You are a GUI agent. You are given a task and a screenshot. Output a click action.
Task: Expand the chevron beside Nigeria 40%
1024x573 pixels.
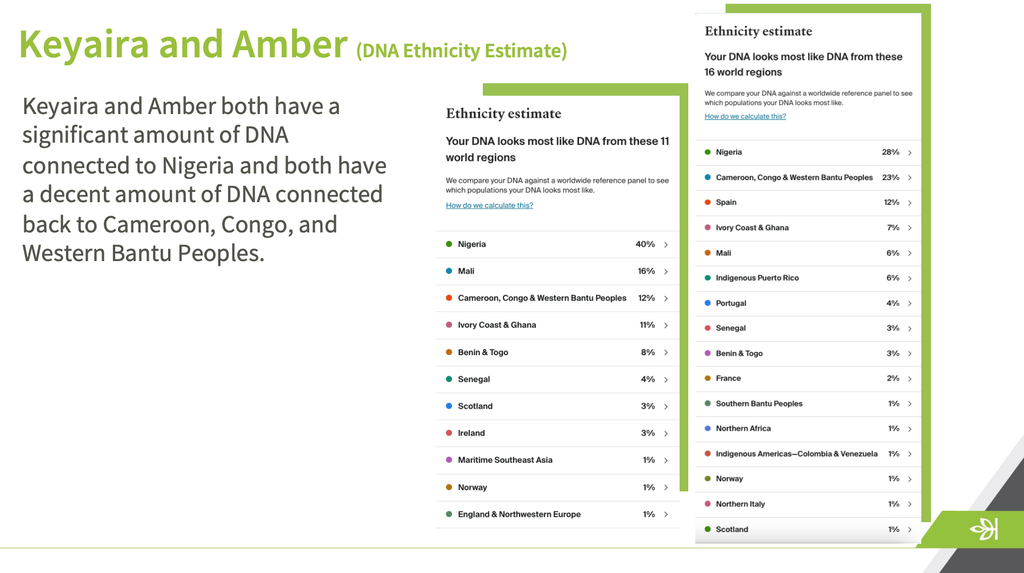coord(666,244)
